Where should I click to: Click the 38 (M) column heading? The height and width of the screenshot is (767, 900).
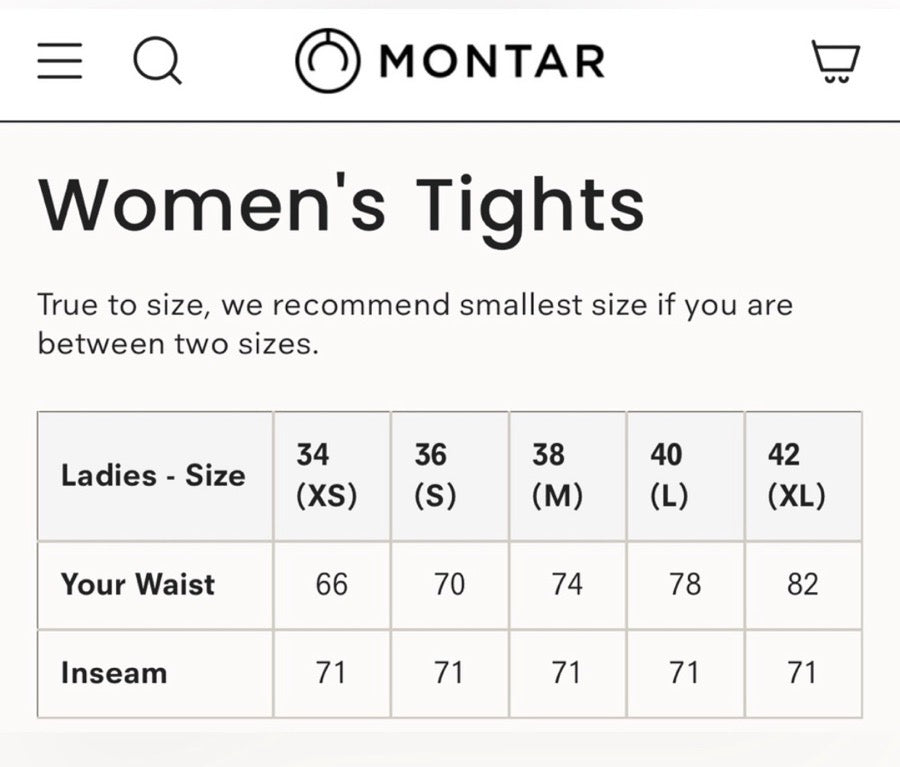(x=567, y=475)
